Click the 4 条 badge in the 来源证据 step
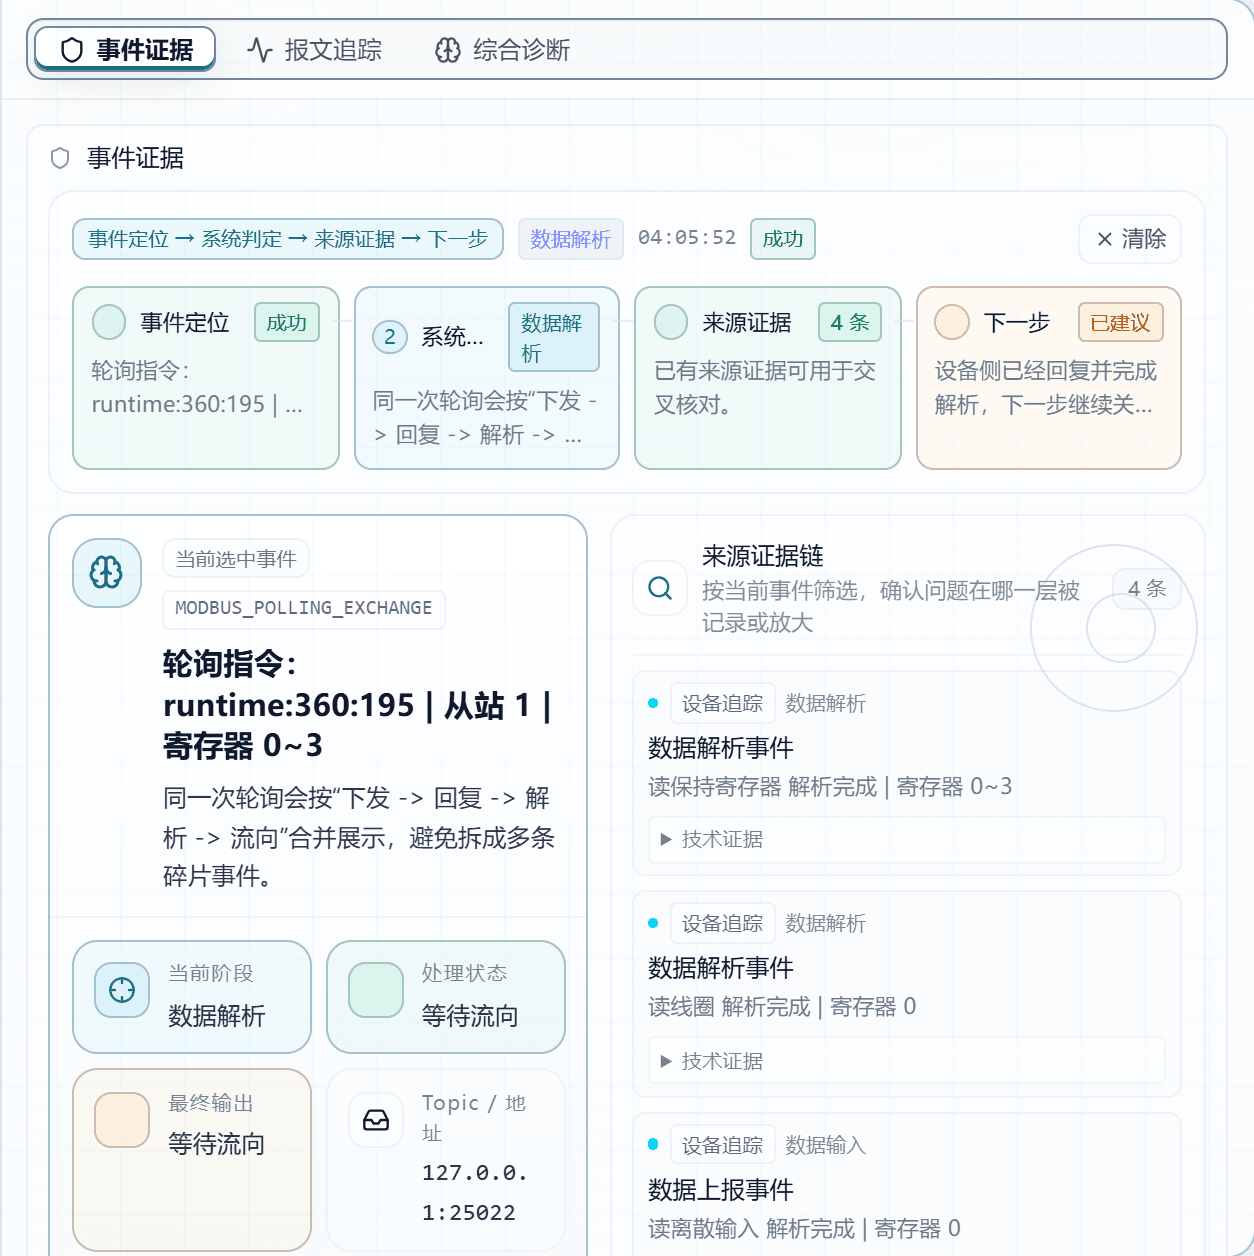 click(x=850, y=322)
